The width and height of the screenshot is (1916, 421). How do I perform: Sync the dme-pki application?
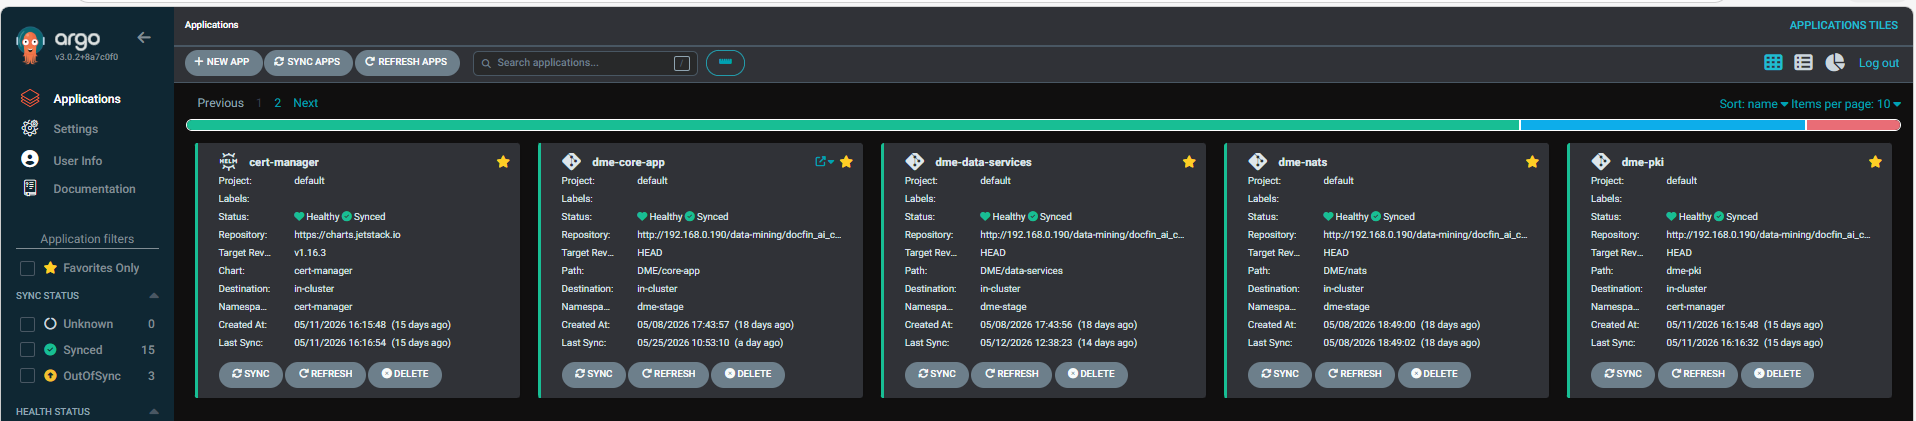click(x=1623, y=374)
